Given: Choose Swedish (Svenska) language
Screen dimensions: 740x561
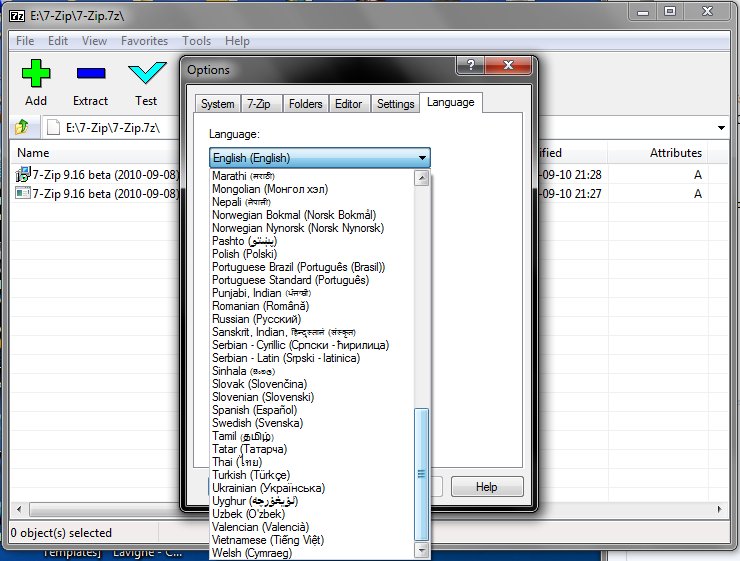Looking at the screenshot, I should click(x=311, y=423).
